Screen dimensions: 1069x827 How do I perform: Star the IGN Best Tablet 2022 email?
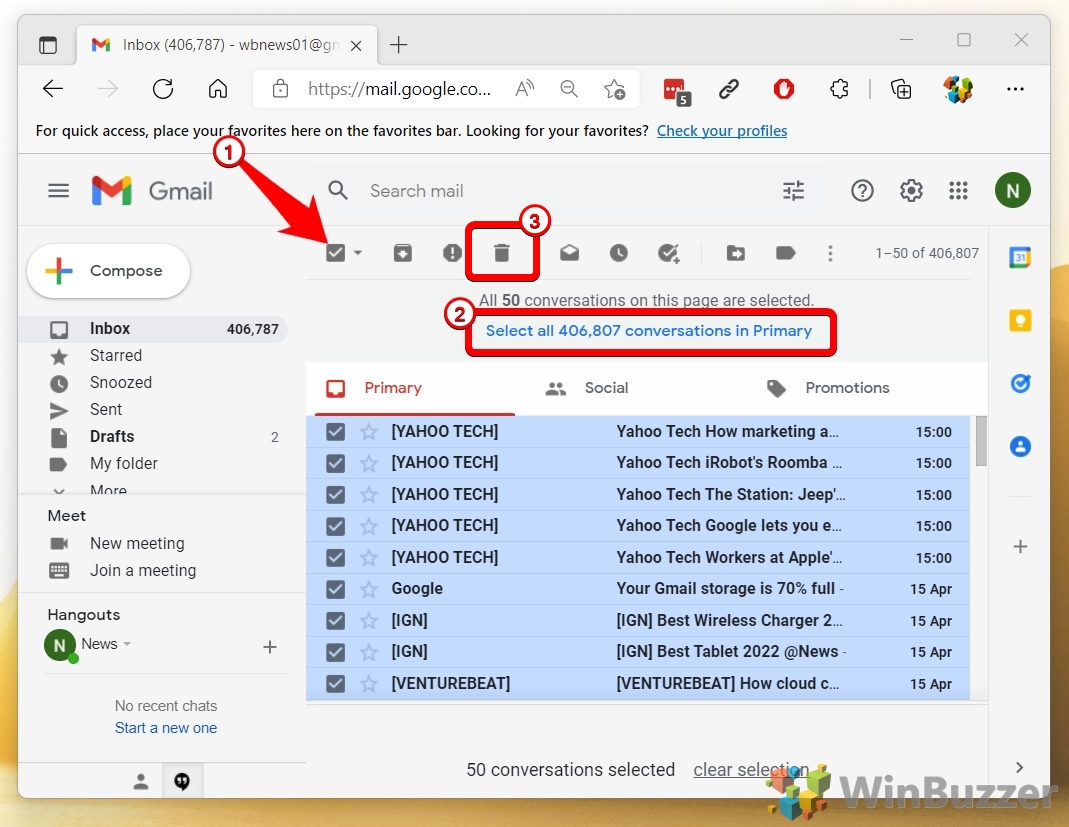point(369,652)
